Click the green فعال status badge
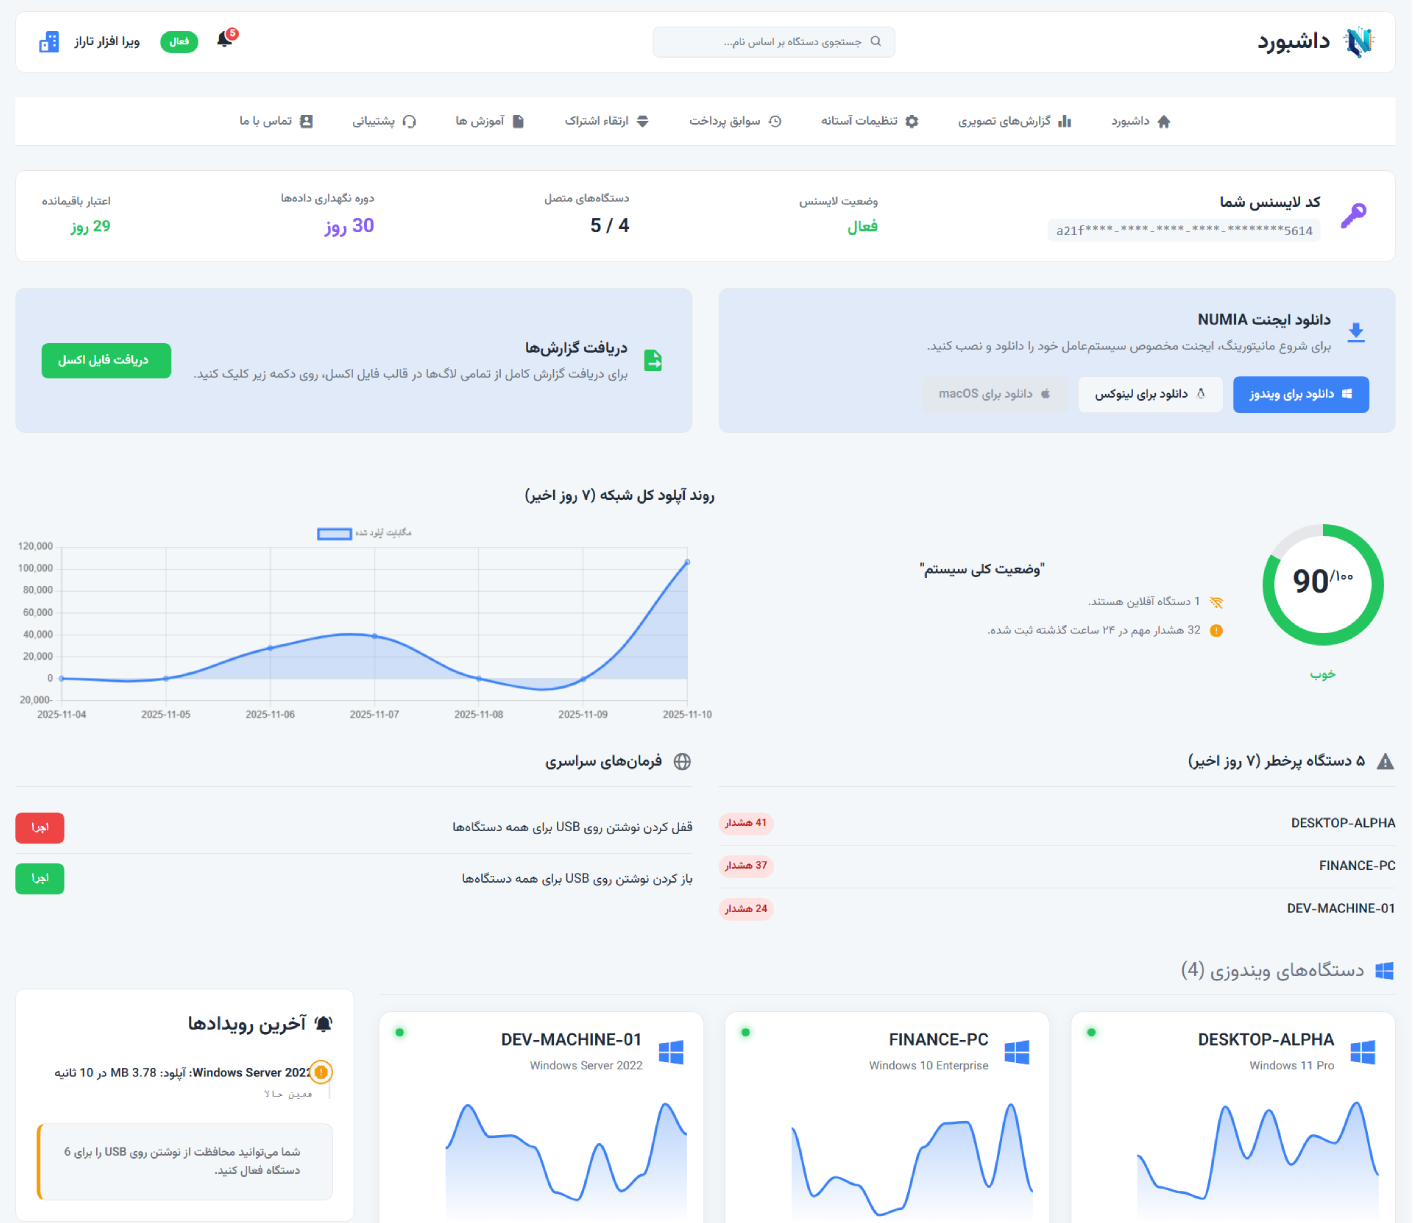 [x=179, y=42]
